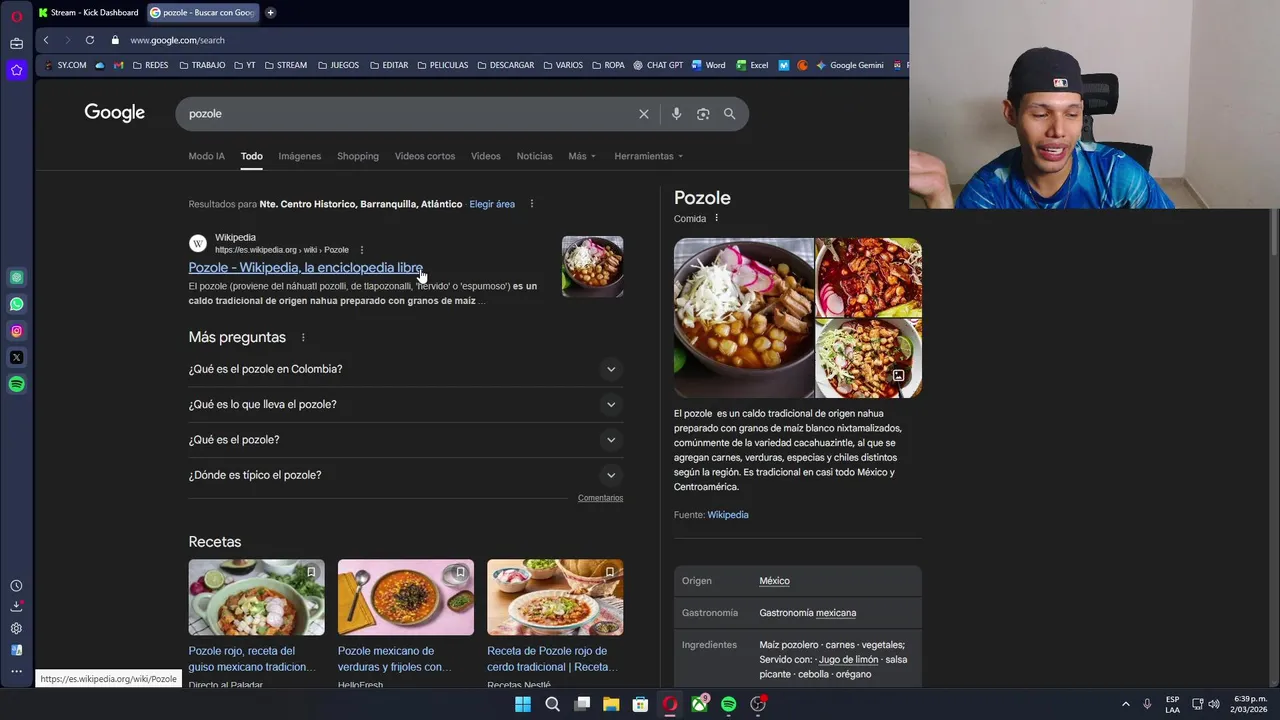1280x720 pixels.
Task: Open Settings gear in Opera sidebar
Action: coord(16,629)
